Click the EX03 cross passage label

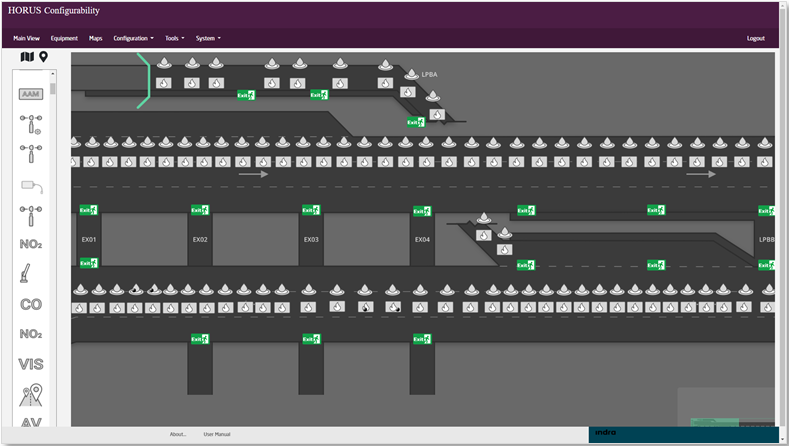311,240
